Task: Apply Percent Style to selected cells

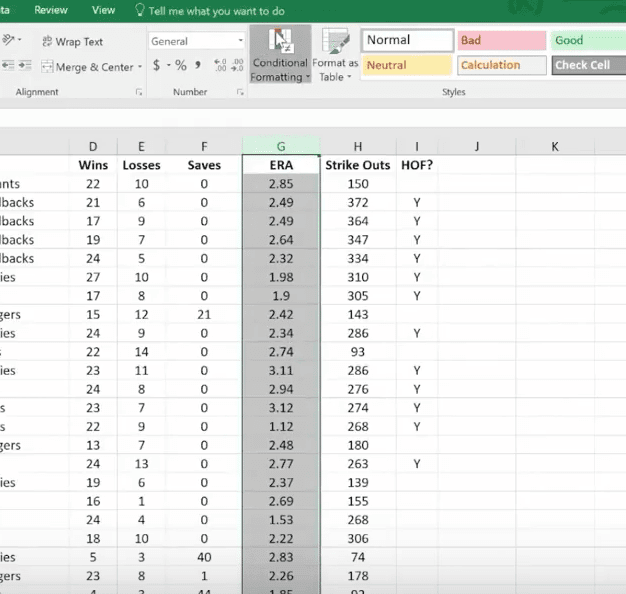Action: [181, 66]
